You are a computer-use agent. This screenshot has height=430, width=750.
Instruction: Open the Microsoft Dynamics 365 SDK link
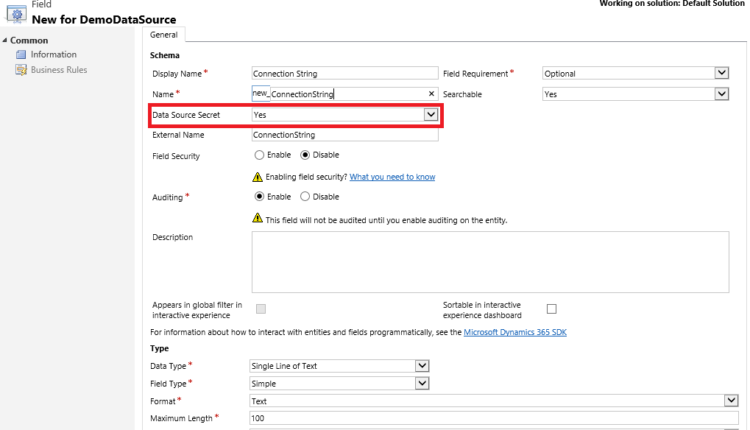point(515,332)
